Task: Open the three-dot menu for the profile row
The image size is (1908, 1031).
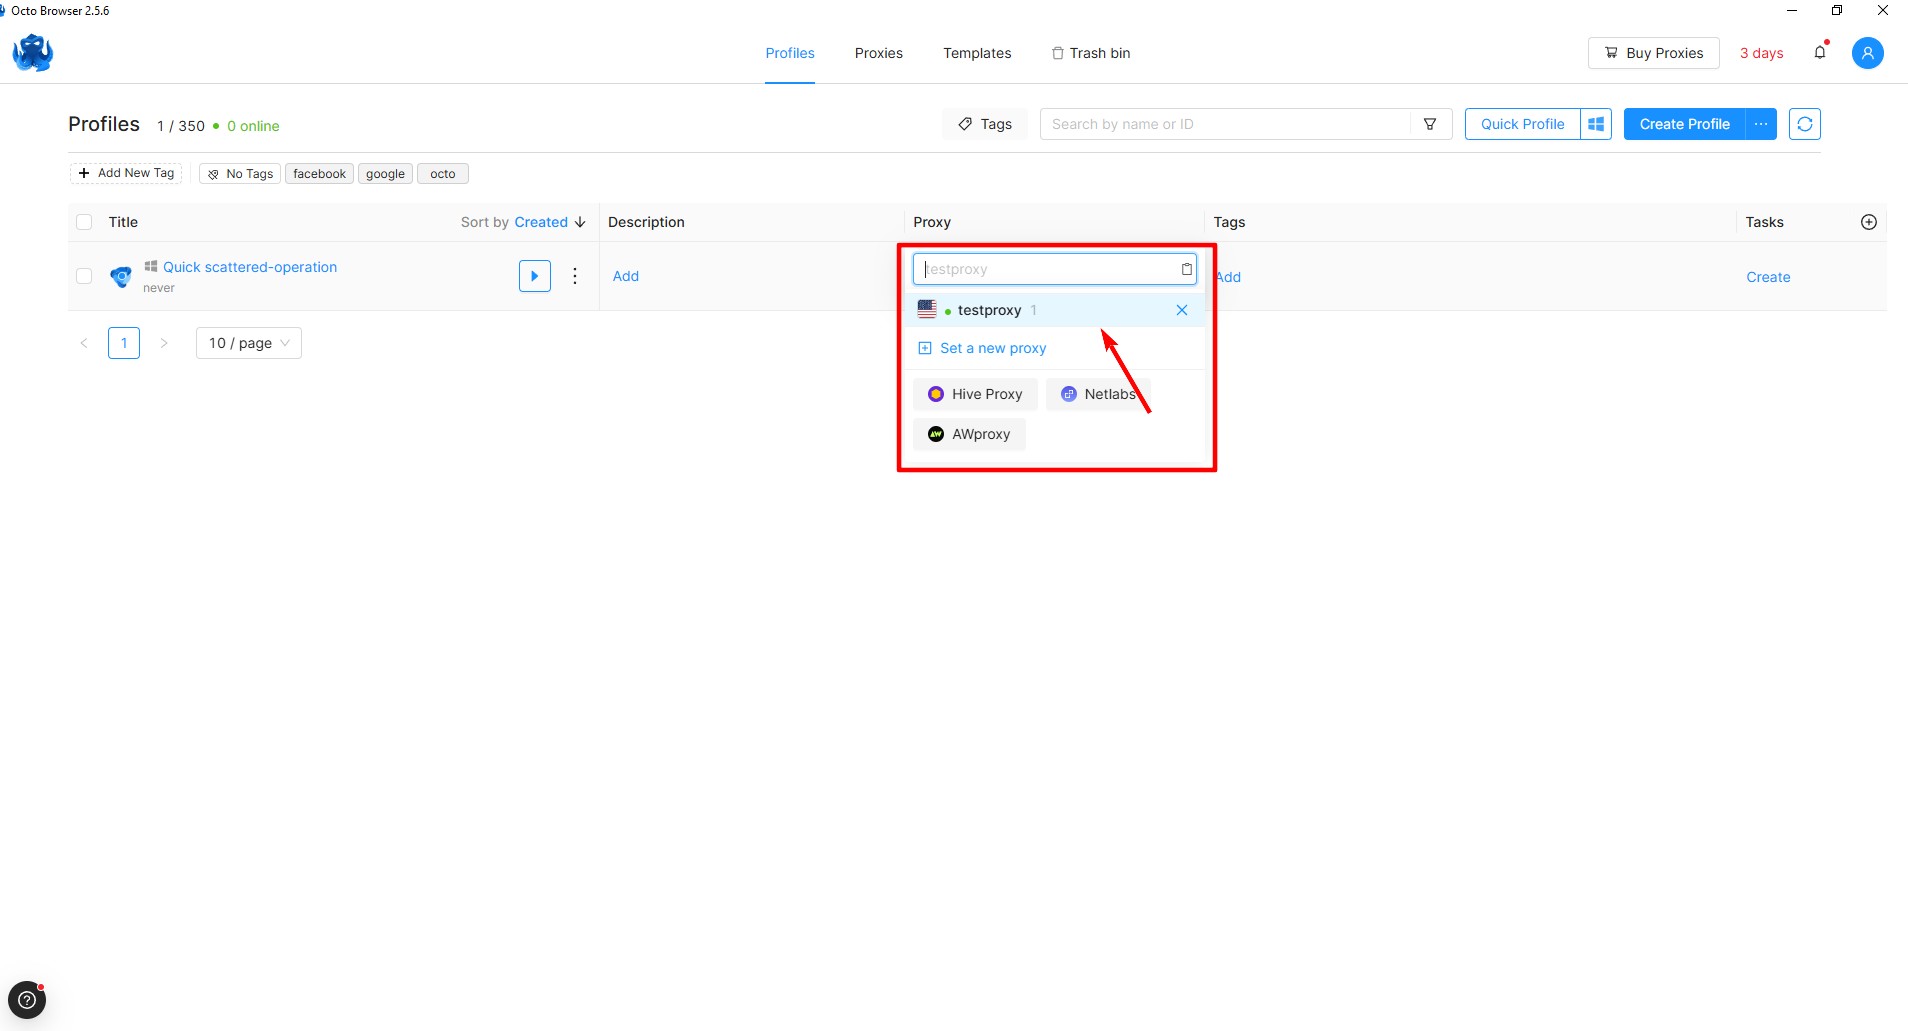Action: coord(575,276)
